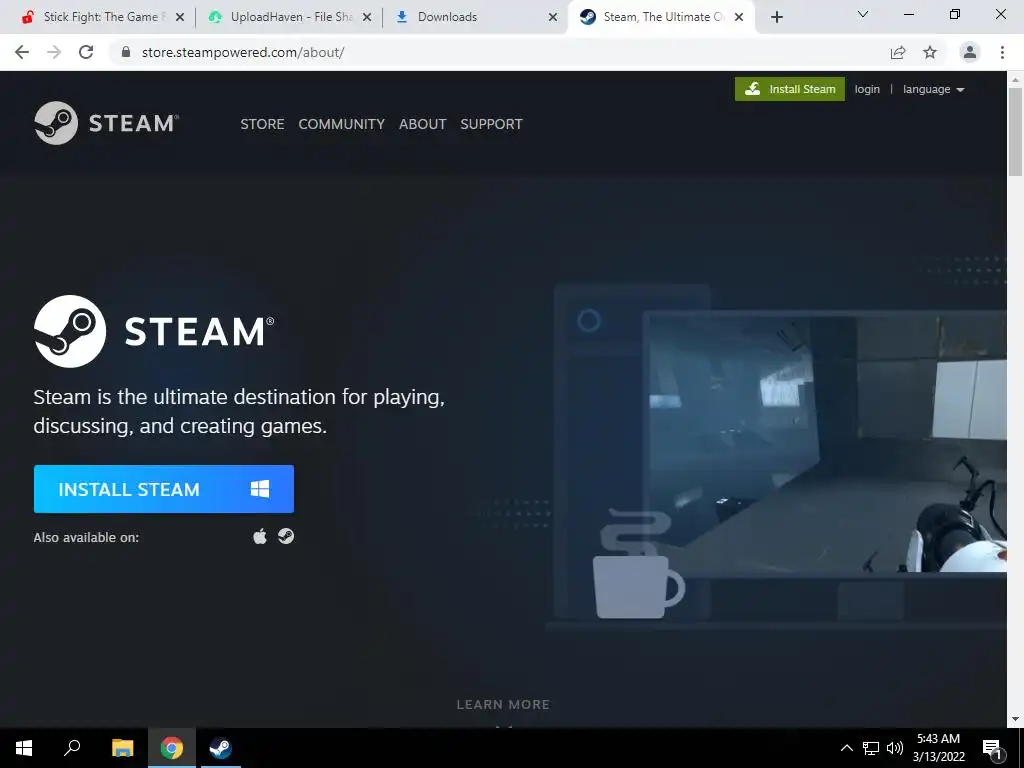Open the tab search chevron
The height and width of the screenshot is (768, 1024).
pyautogui.click(x=863, y=14)
